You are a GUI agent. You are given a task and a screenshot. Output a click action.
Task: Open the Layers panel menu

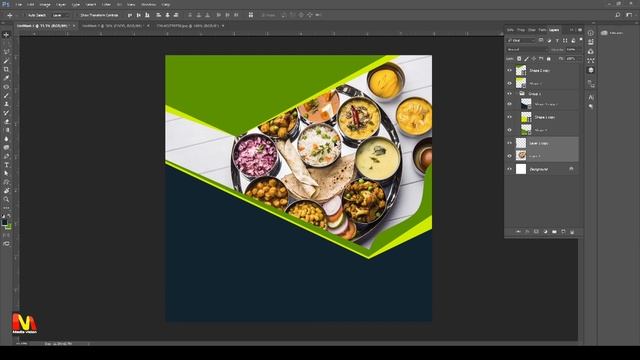pyautogui.click(x=580, y=30)
